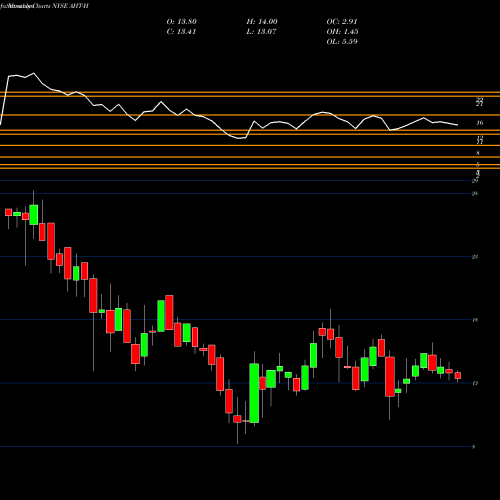Click the 23 price axis label on the candlestick chart
Viewport: 500px width, 500px height.
pos(475,257)
